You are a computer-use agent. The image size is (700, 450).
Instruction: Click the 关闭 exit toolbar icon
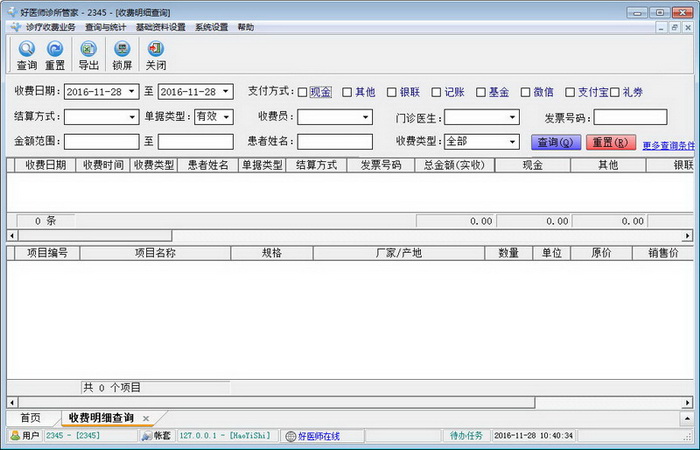click(x=156, y=49)
